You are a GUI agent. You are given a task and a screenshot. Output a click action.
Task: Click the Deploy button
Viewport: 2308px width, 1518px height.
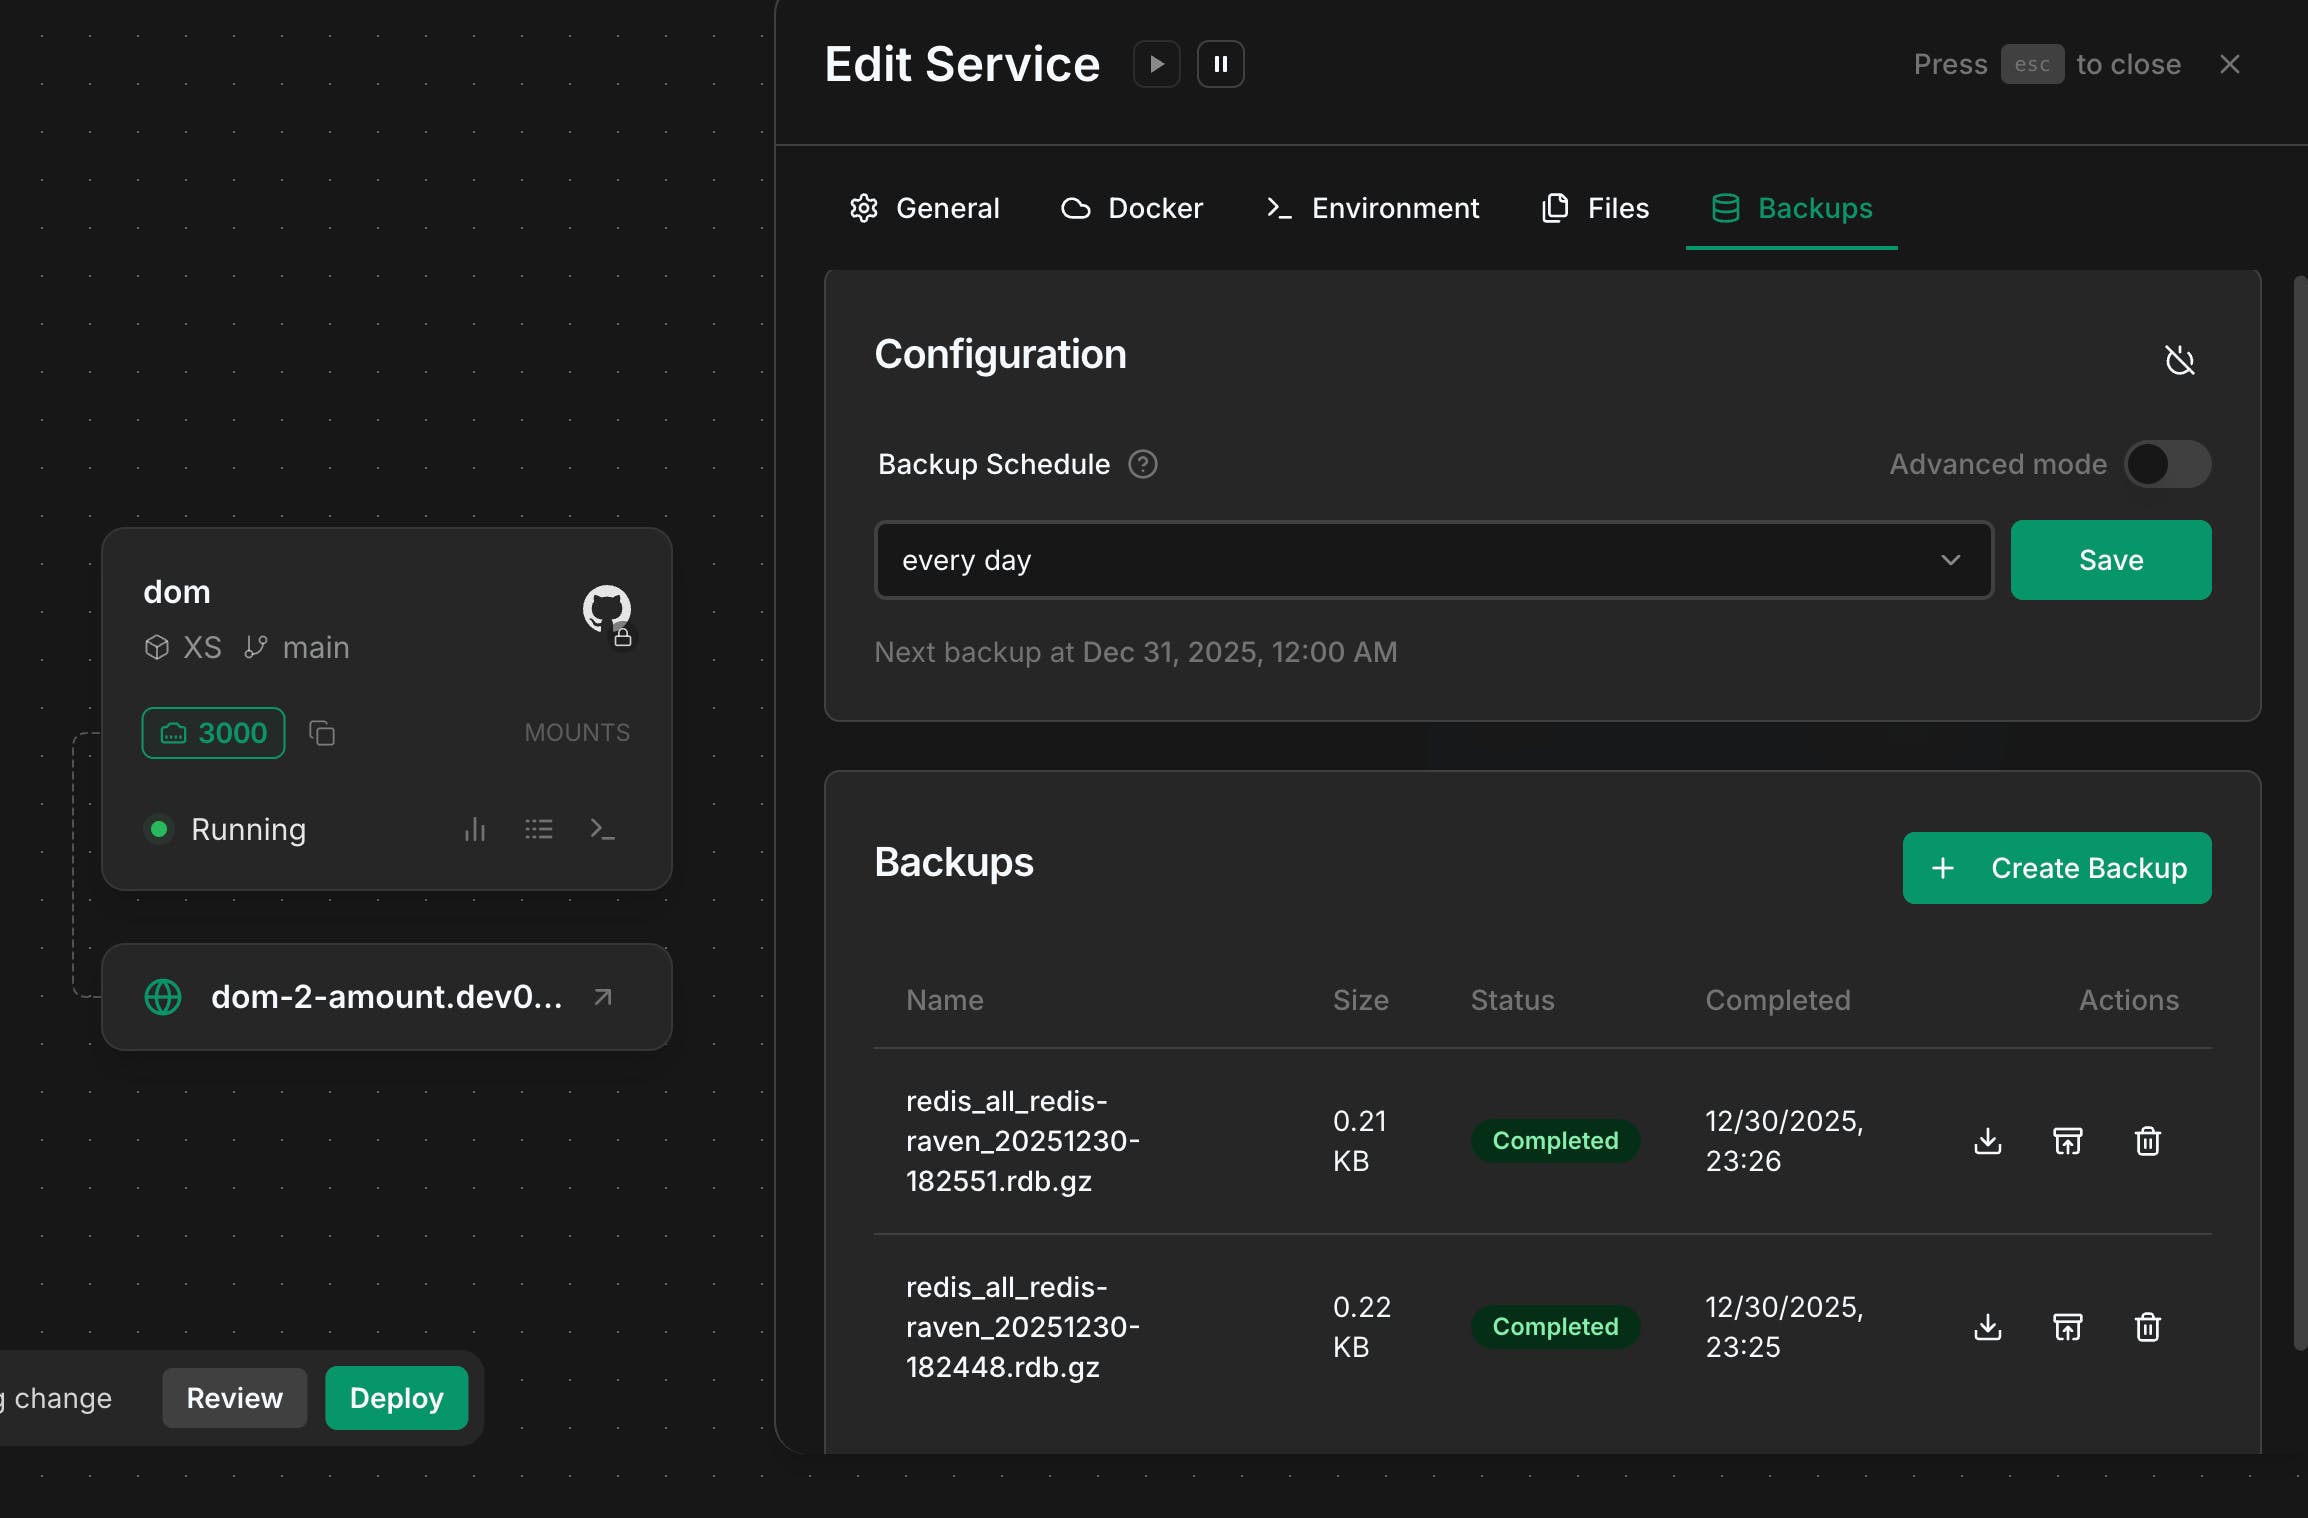(396, 1398)
